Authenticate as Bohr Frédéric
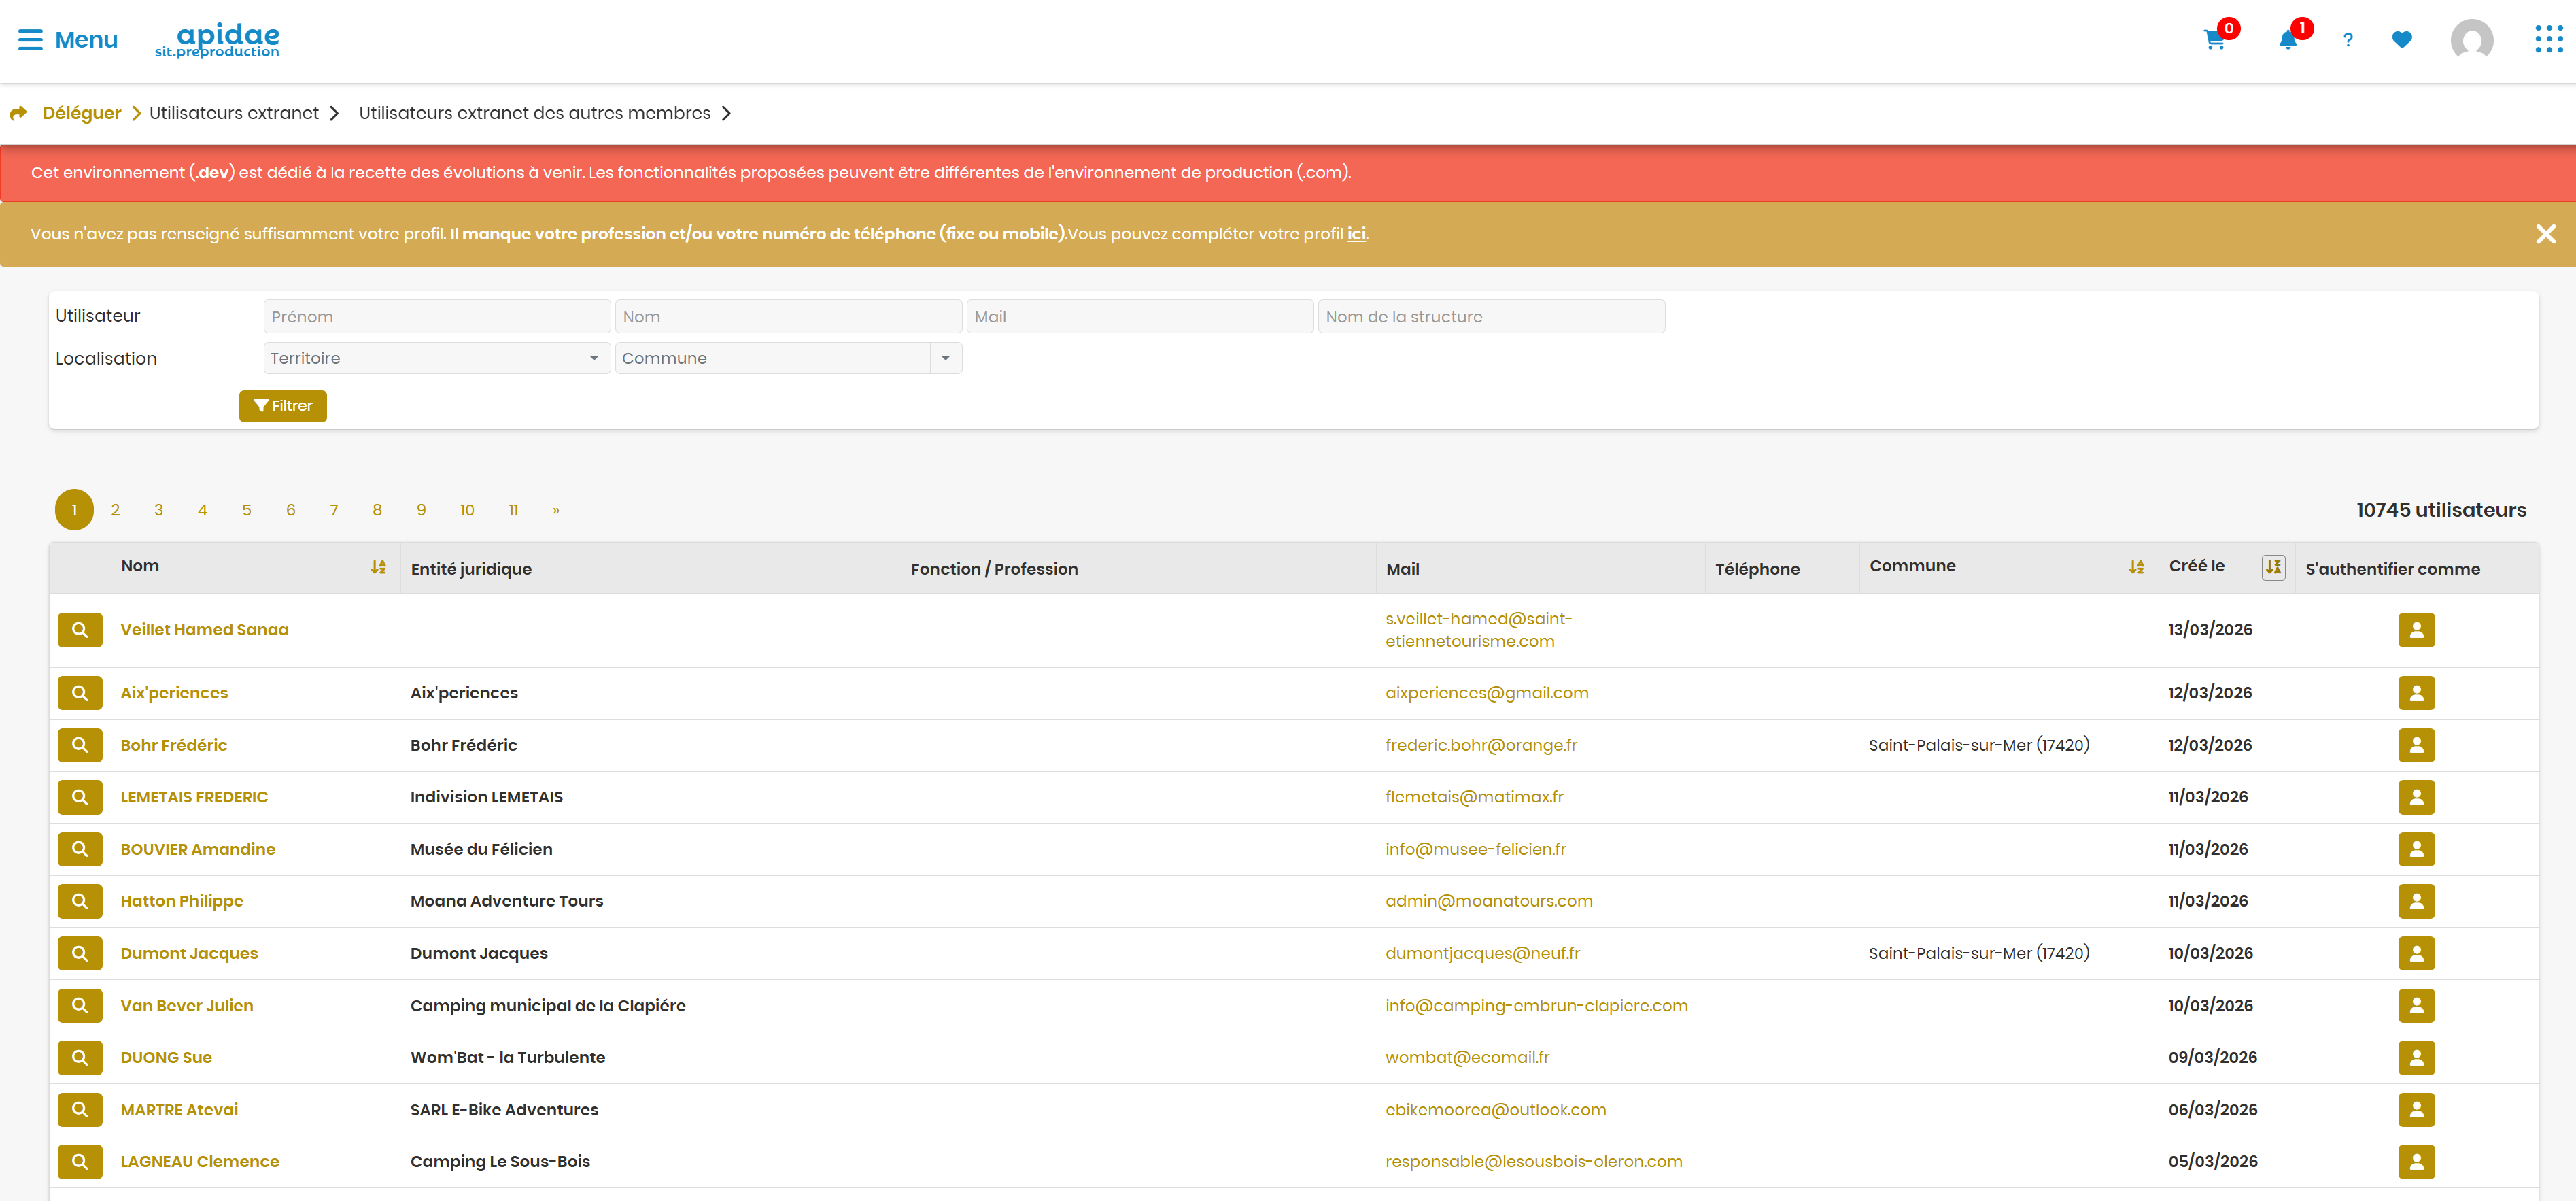 2416,745
